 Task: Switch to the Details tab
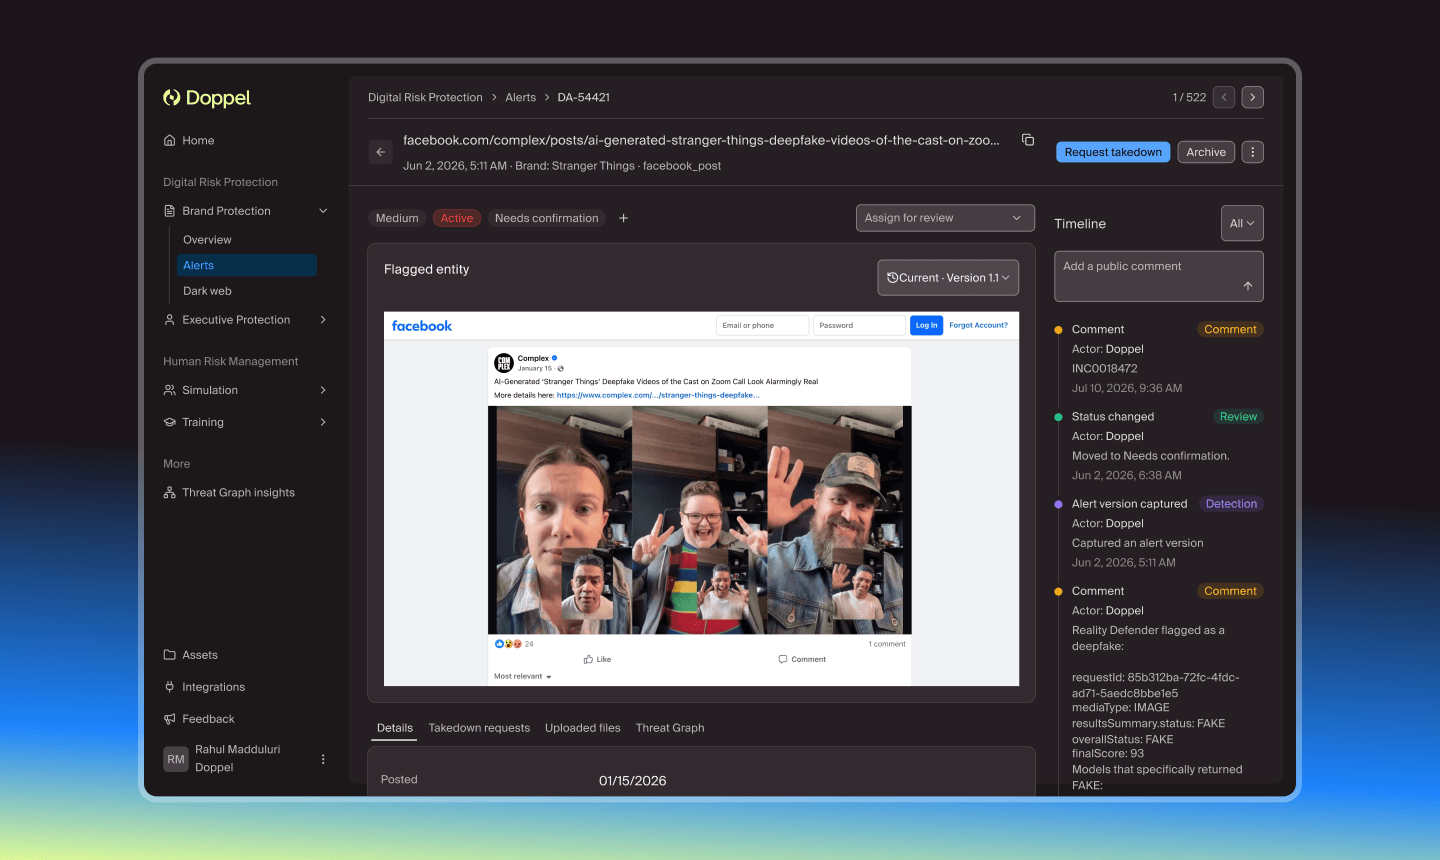(395, 728)
